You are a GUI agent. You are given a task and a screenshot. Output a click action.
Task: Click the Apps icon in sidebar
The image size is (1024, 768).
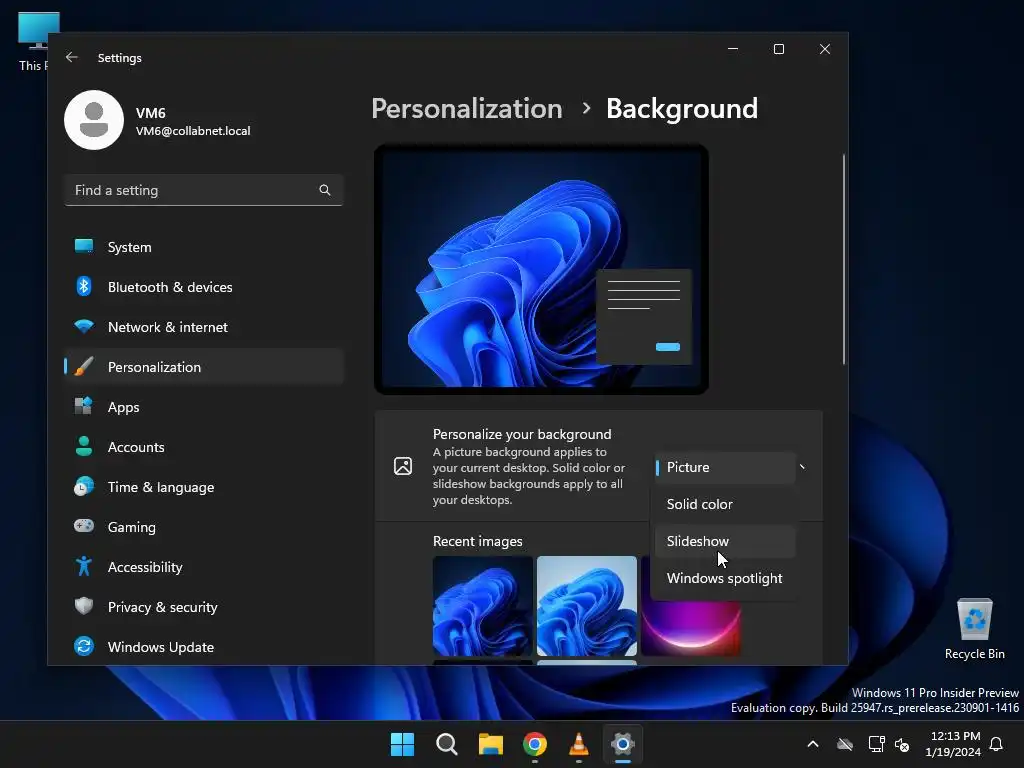click(84, 406)
